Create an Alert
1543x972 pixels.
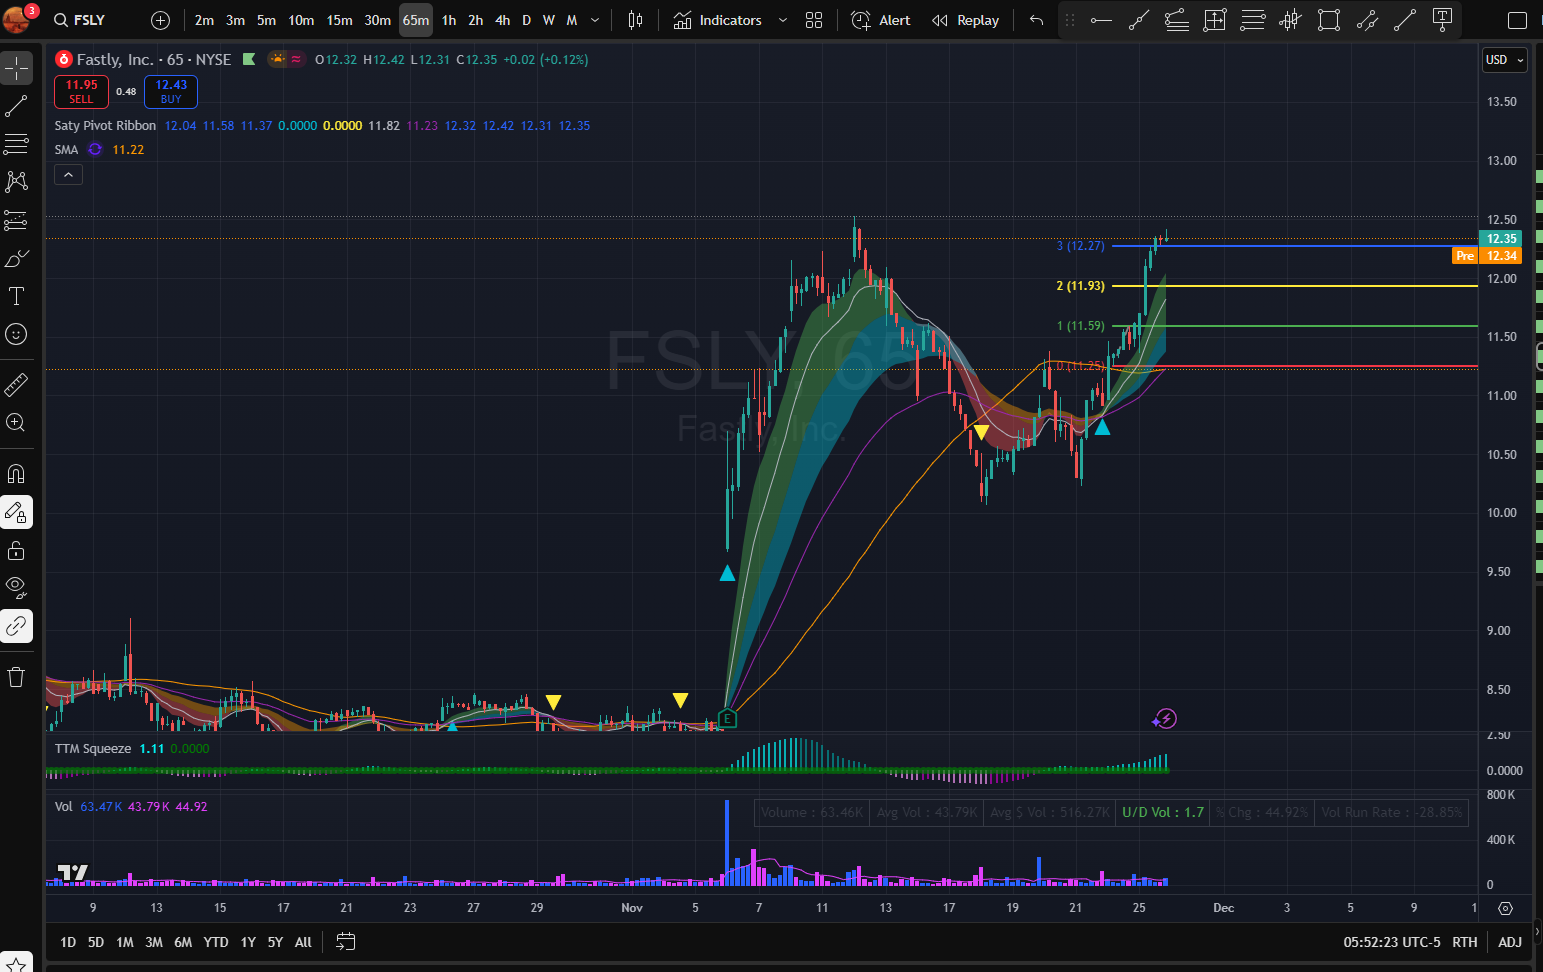tap(881, 20)
